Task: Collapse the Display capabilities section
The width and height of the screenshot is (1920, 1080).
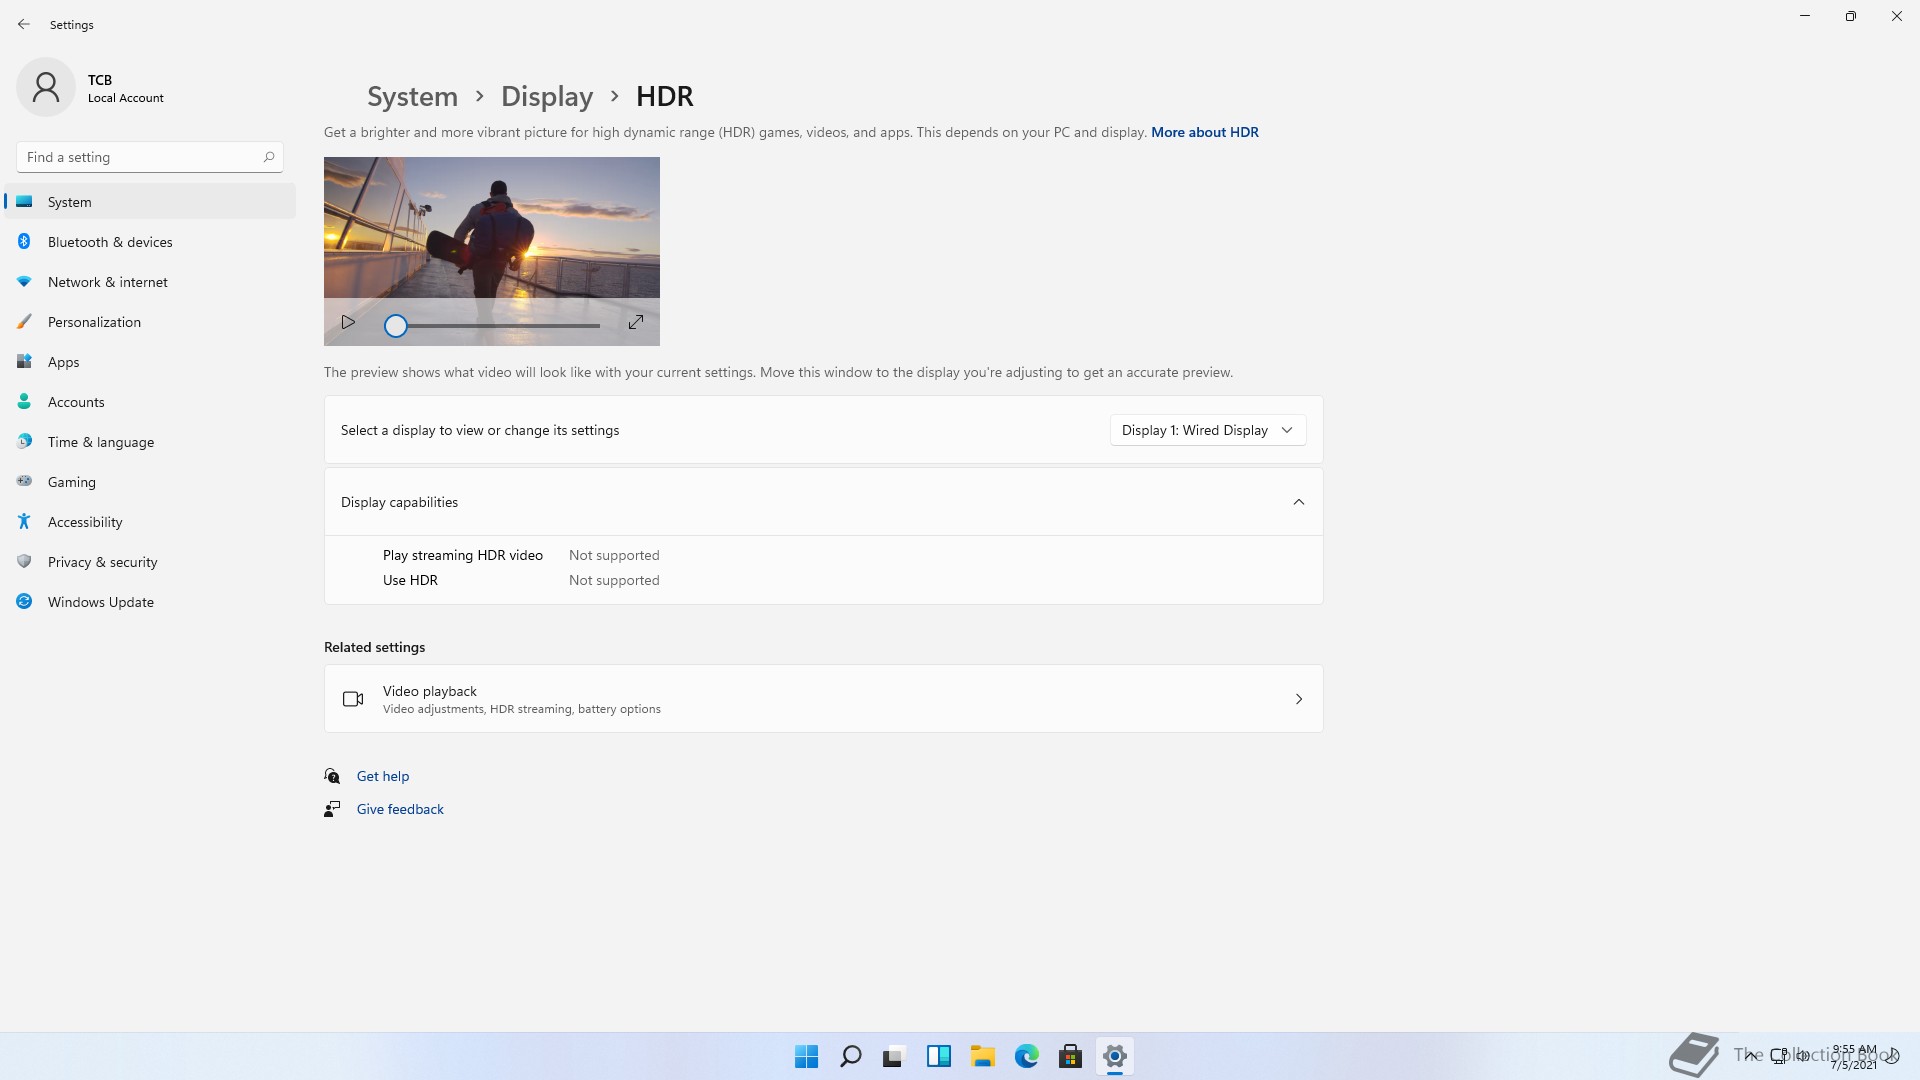Action: pyautogui.click(x=1299, y=502)
